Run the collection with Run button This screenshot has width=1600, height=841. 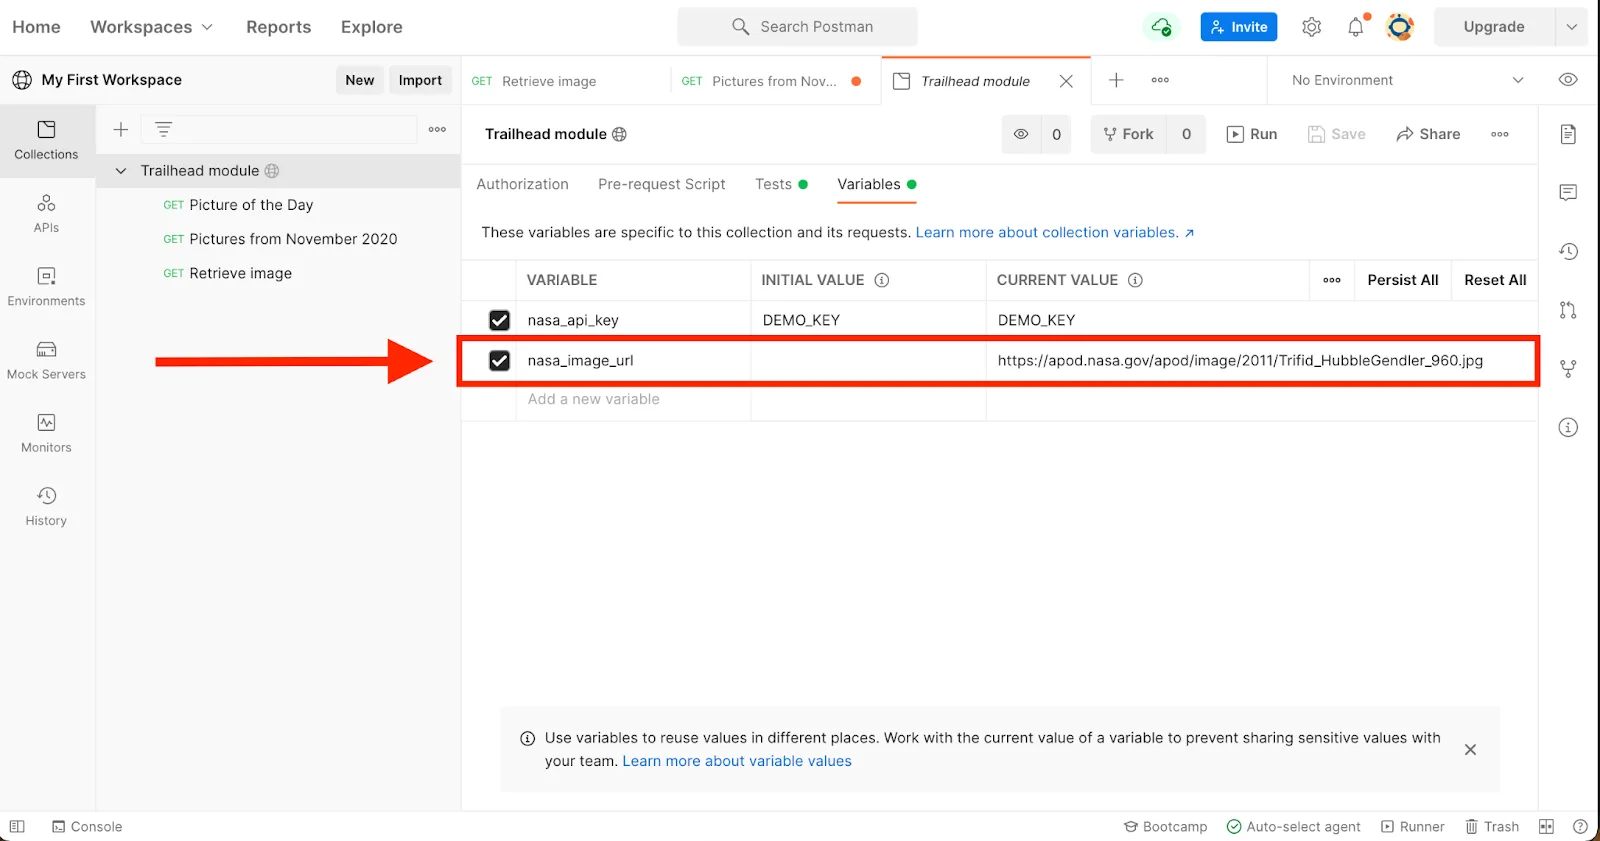point(1252,134)
